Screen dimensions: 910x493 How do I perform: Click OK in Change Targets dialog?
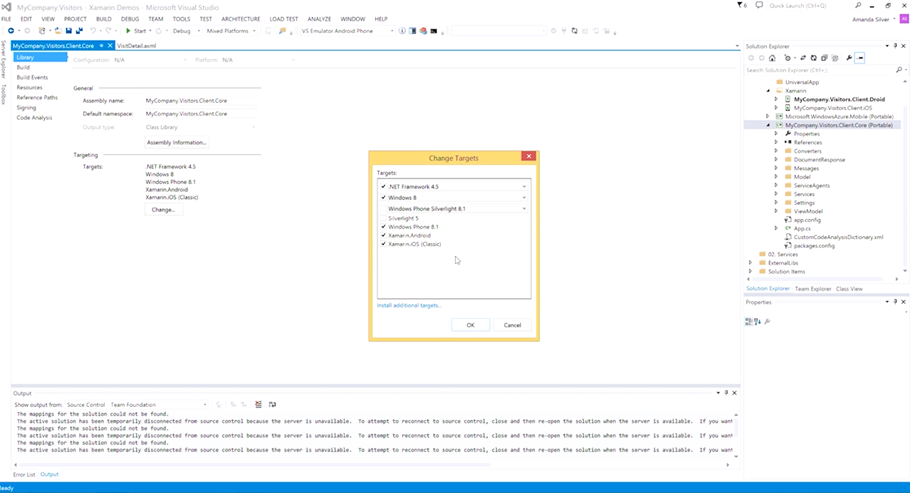pos(471,325)
